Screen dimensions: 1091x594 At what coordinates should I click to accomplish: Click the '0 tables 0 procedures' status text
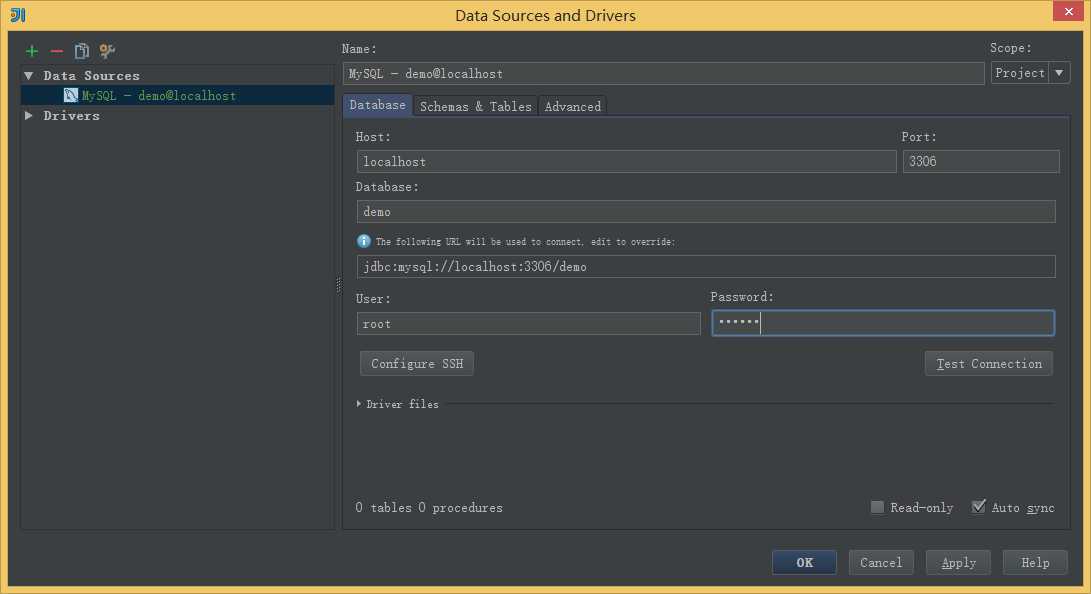(x=429, y=507)
